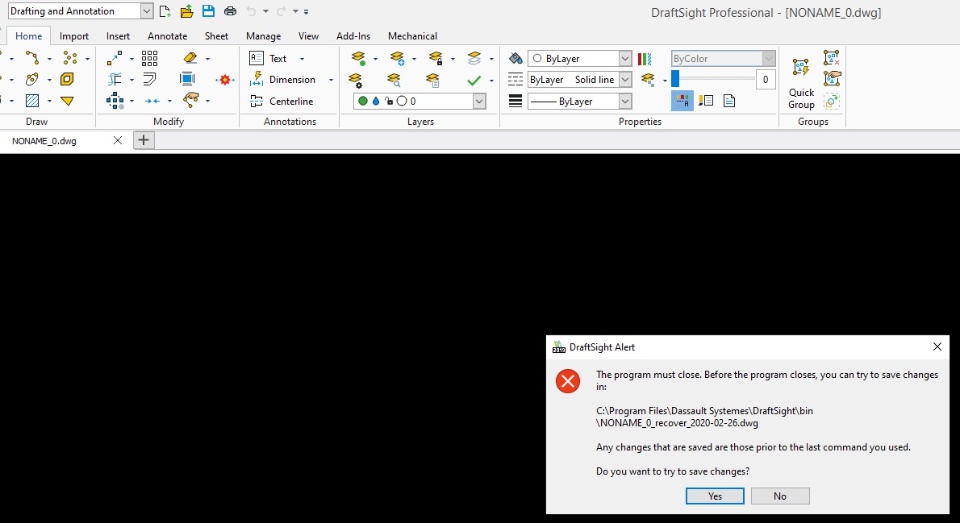Click the transparency slider handle

[x=675, y=78]
